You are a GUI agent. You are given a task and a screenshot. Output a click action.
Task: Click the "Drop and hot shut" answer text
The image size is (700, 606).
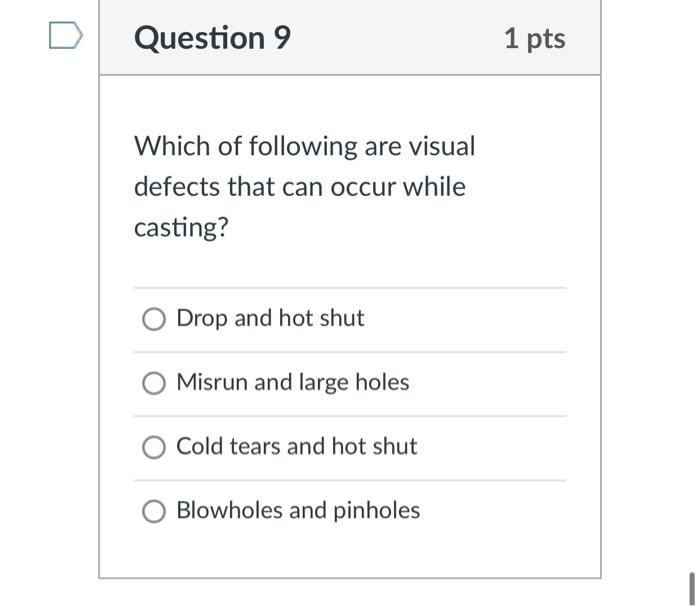pos(270,319)
